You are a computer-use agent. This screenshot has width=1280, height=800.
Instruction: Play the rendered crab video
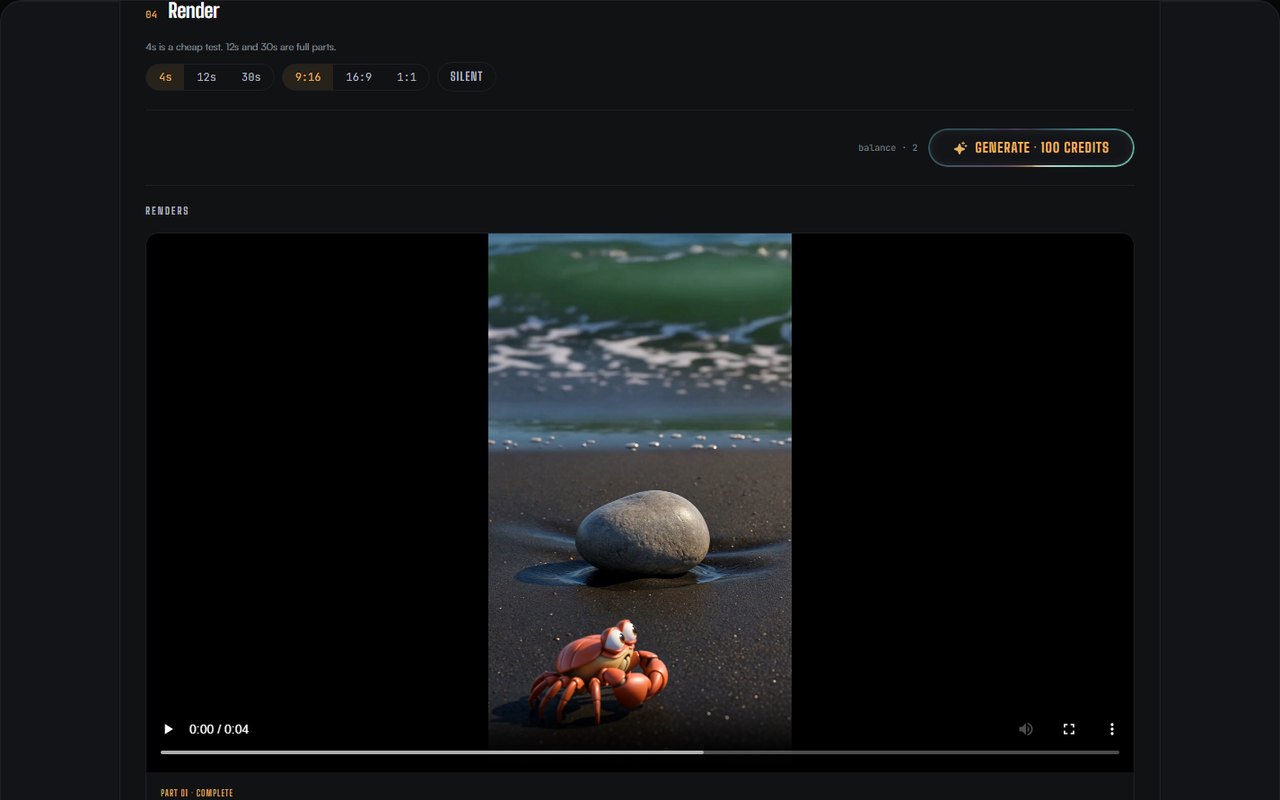(168, 729)
